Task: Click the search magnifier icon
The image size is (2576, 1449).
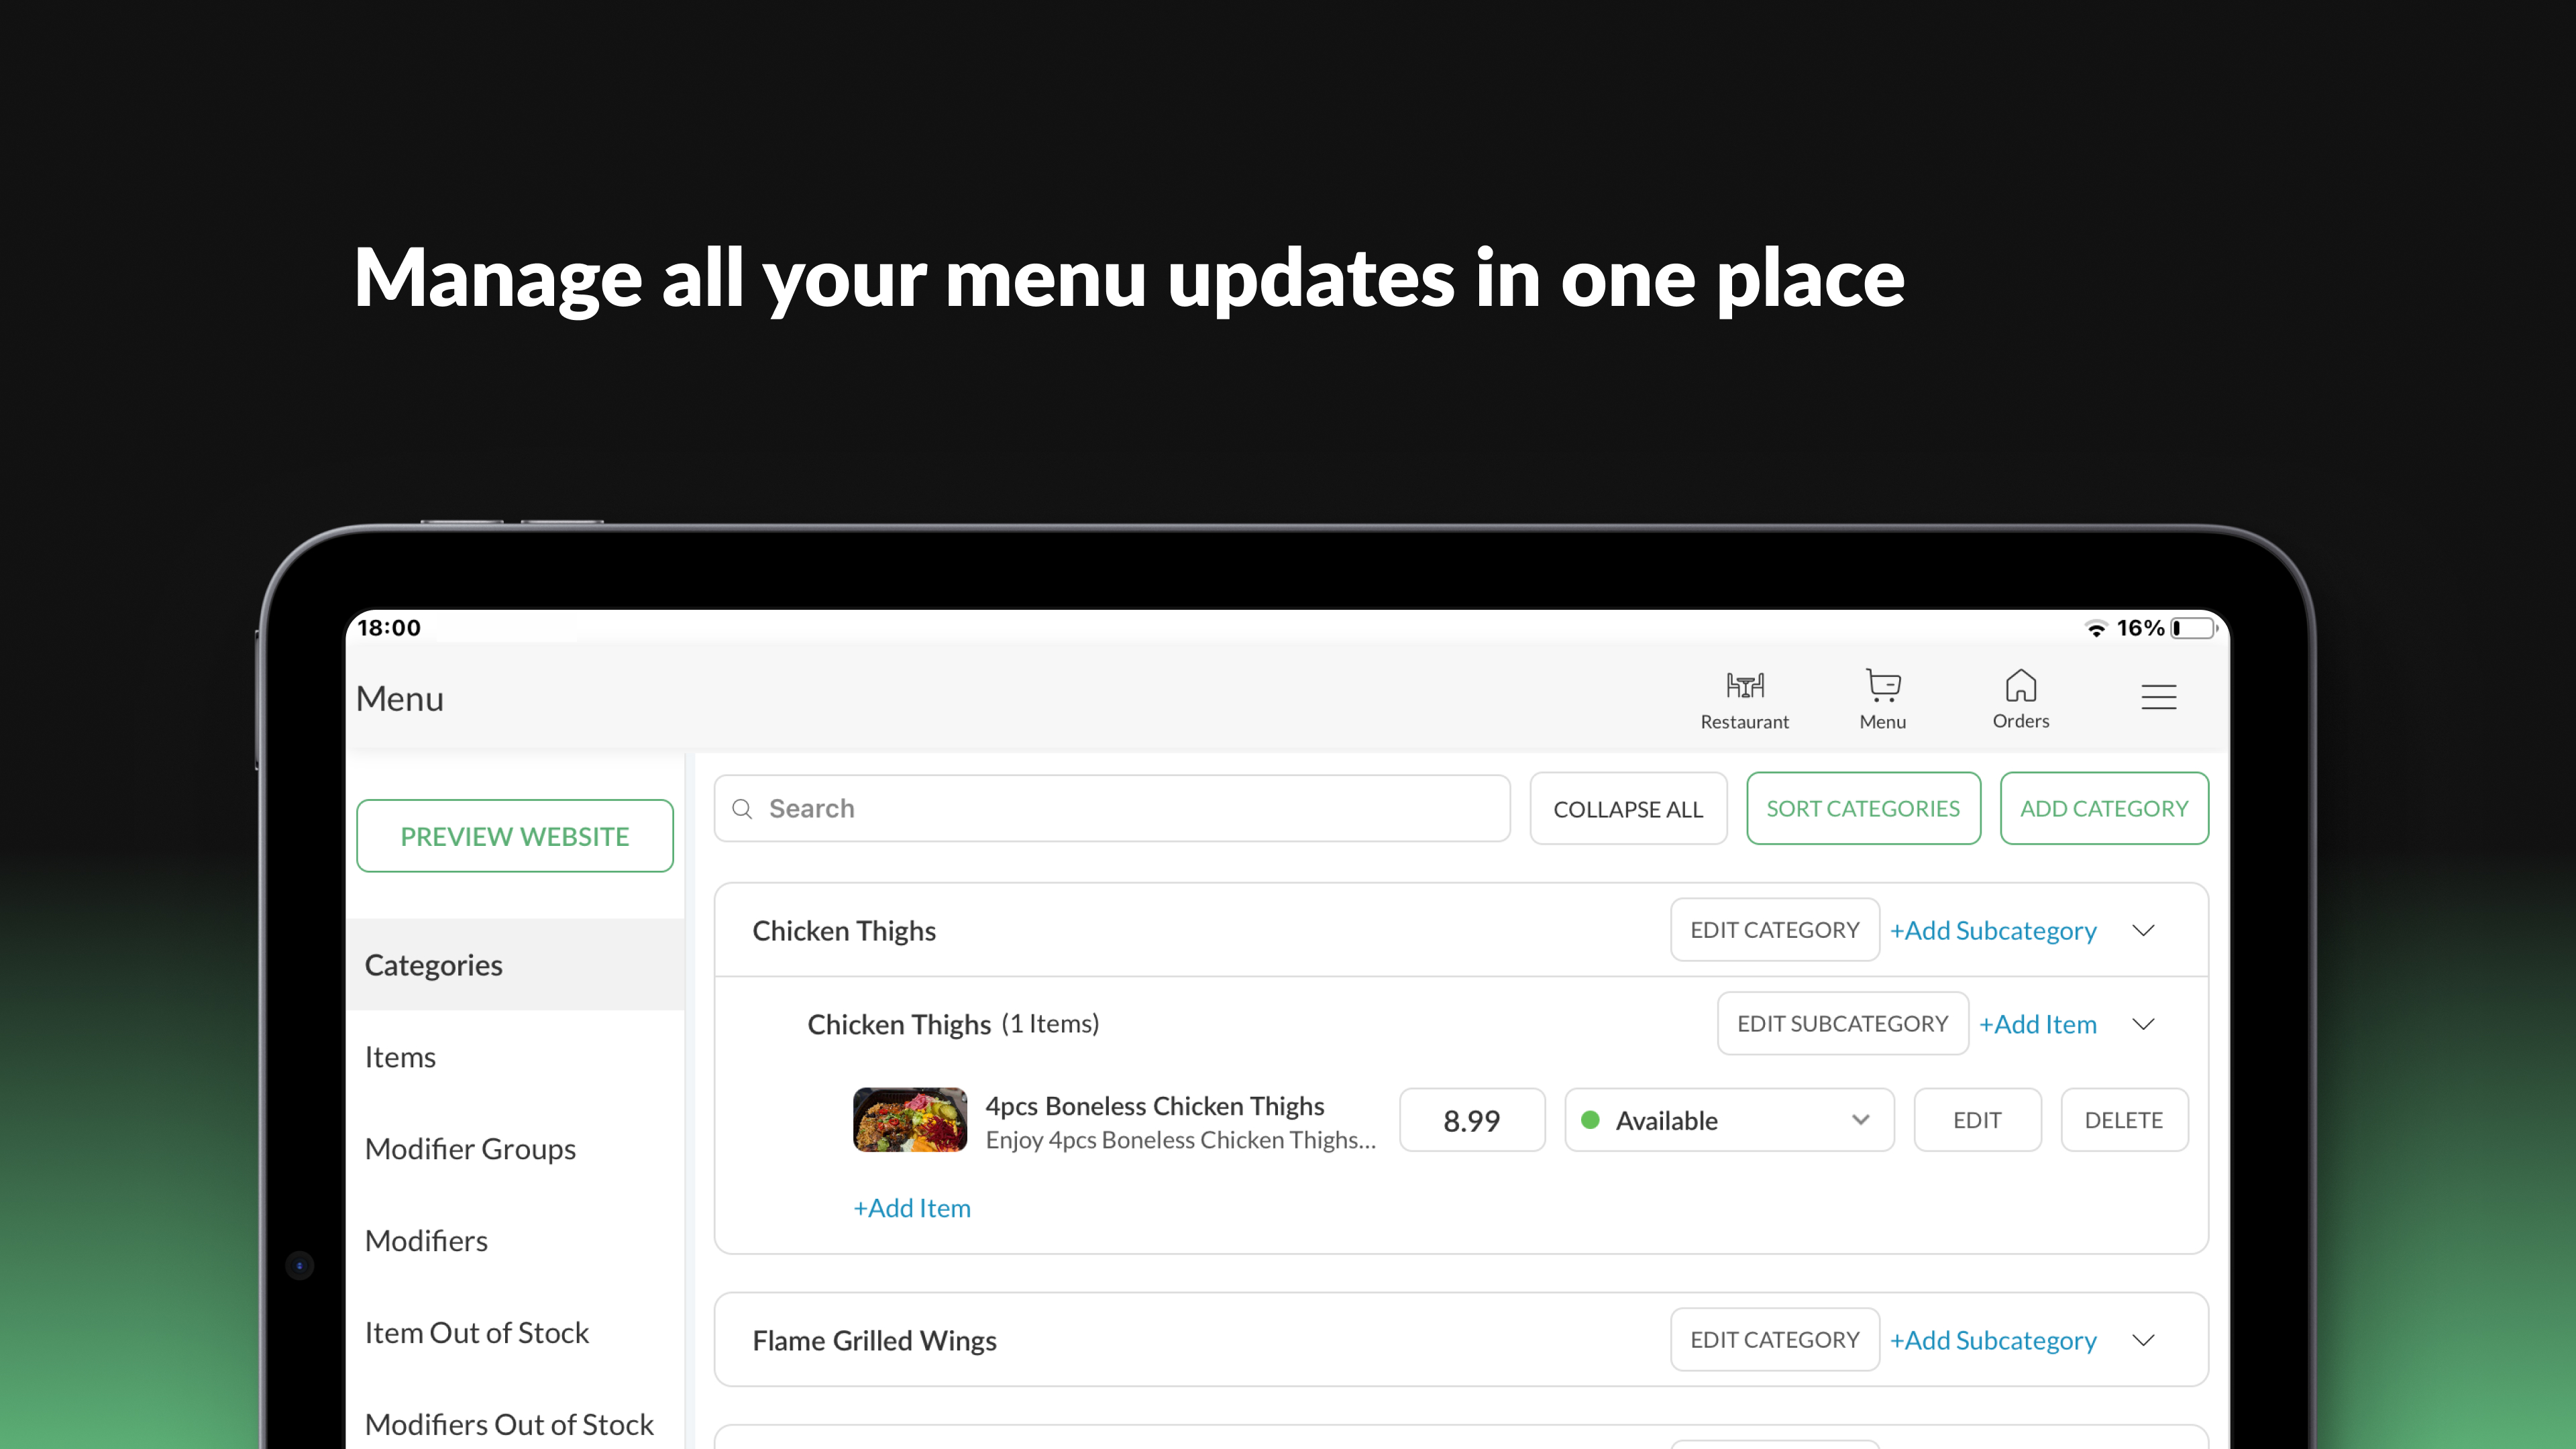Action: tap(742, 809)
